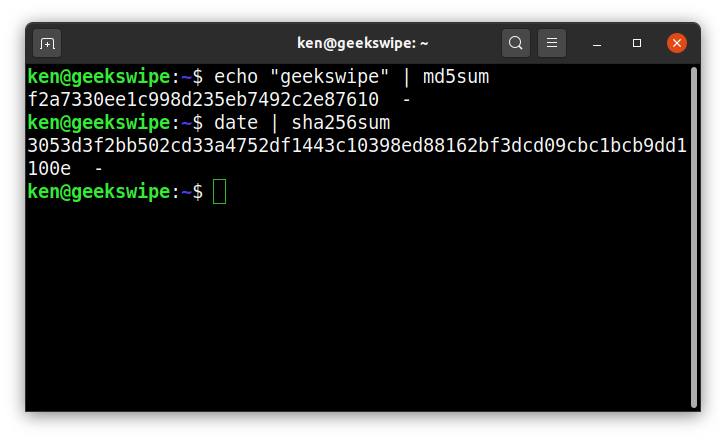Image resolution: width=726 pixels, height=440 pixels.
Task: Click the md5 hash f2a7330ee1c998d235eb7492c2e87610
Action: pos(203,100)
